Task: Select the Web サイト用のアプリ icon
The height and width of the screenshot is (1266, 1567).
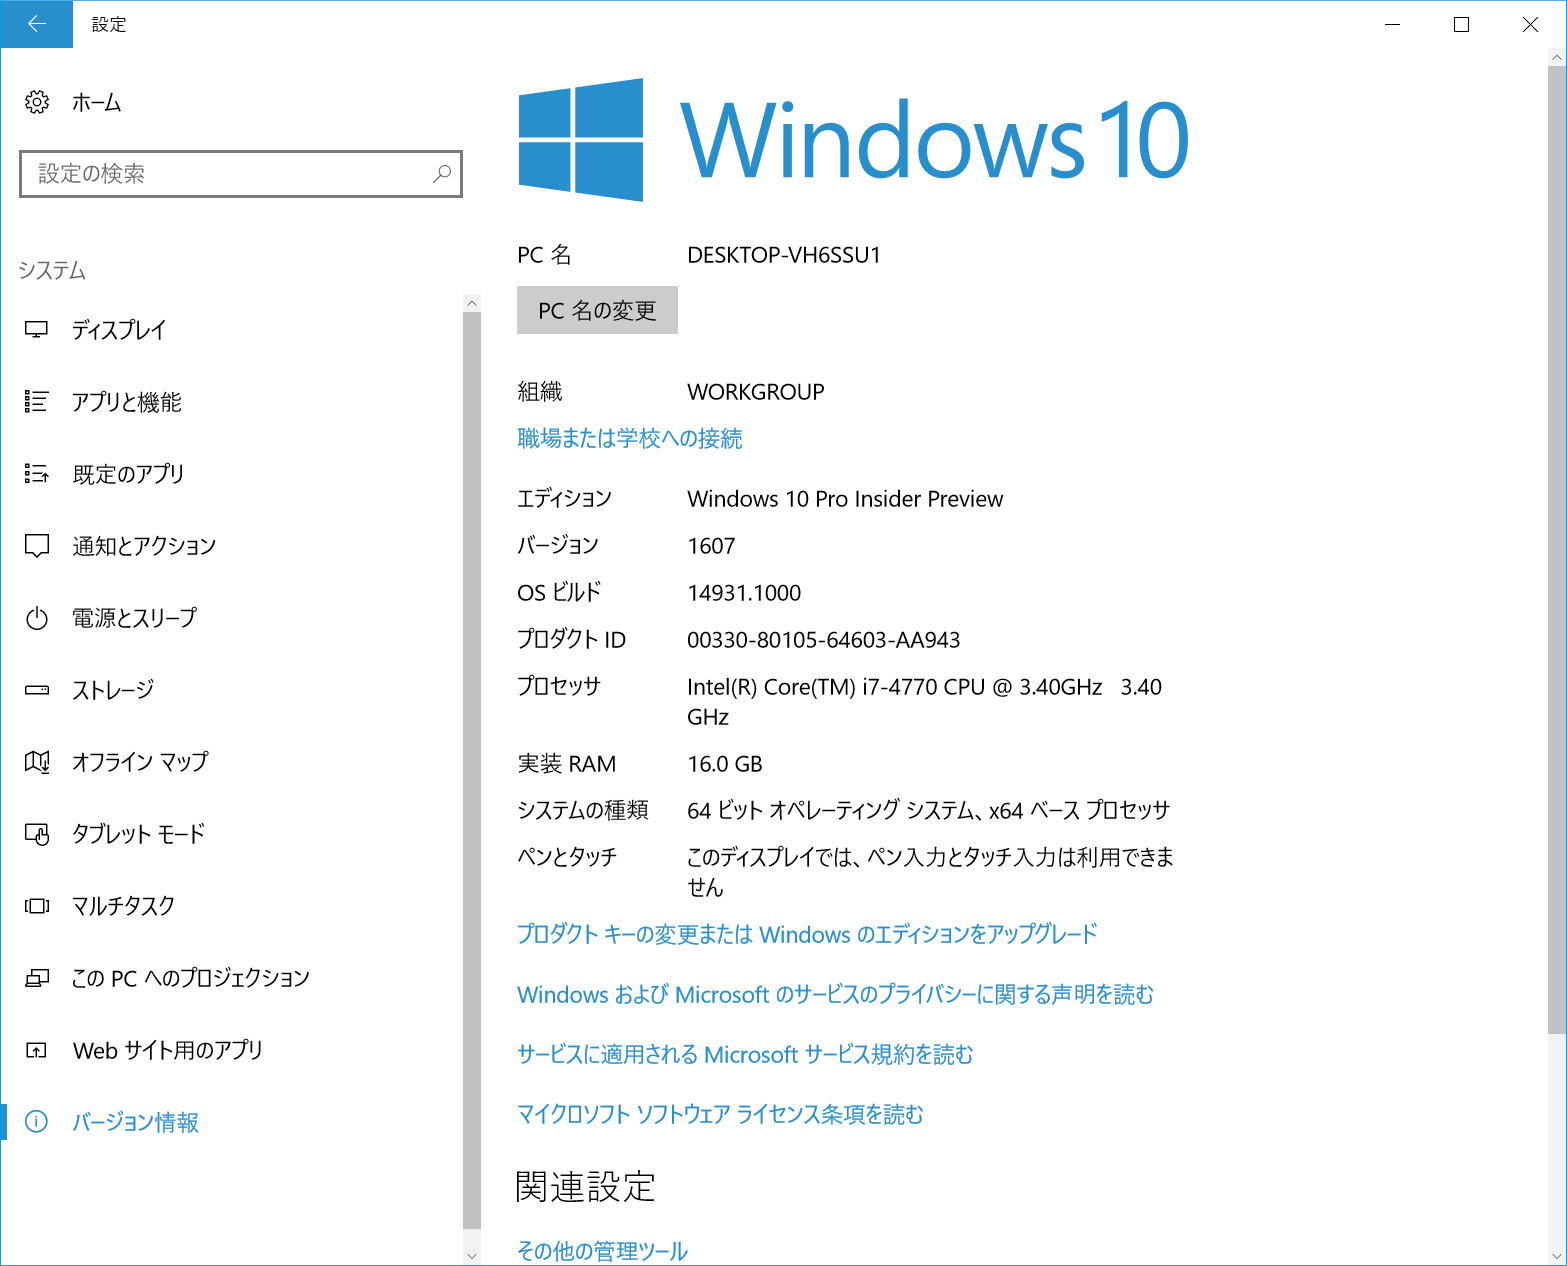Action: (x=37, y=1049)
